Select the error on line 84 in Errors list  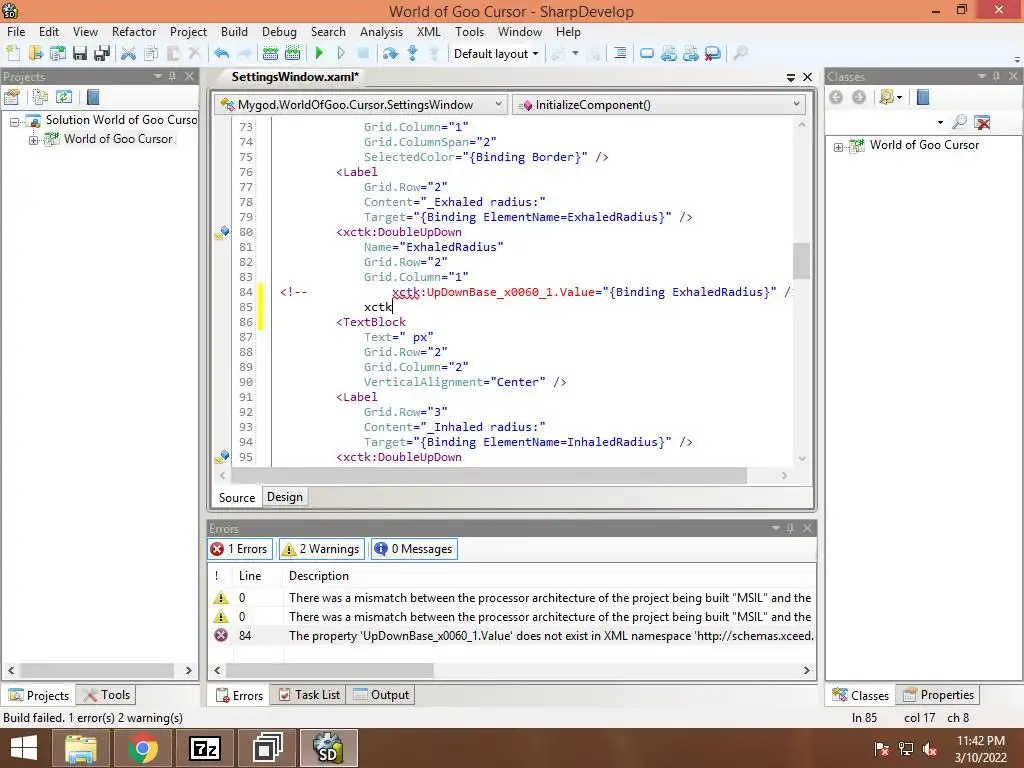pyautogui.click(x=513, y=635)
